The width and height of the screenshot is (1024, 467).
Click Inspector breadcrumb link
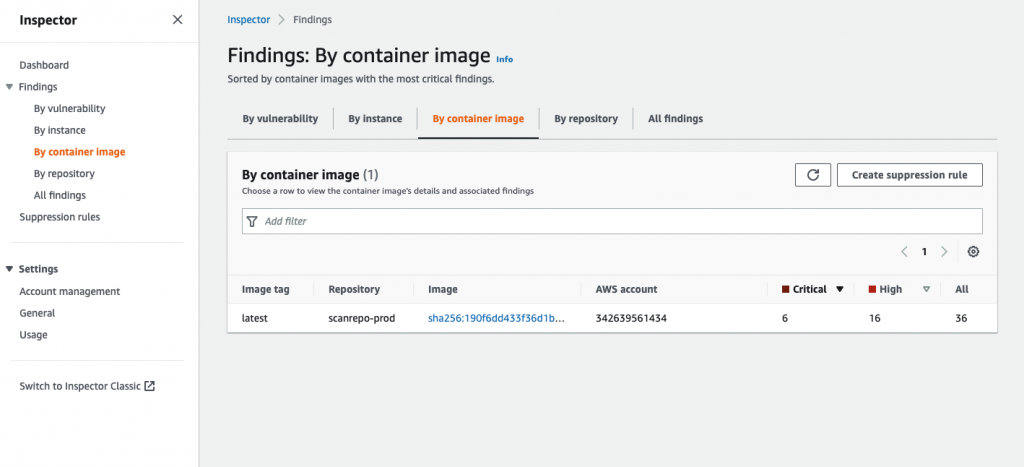point(249,19)
